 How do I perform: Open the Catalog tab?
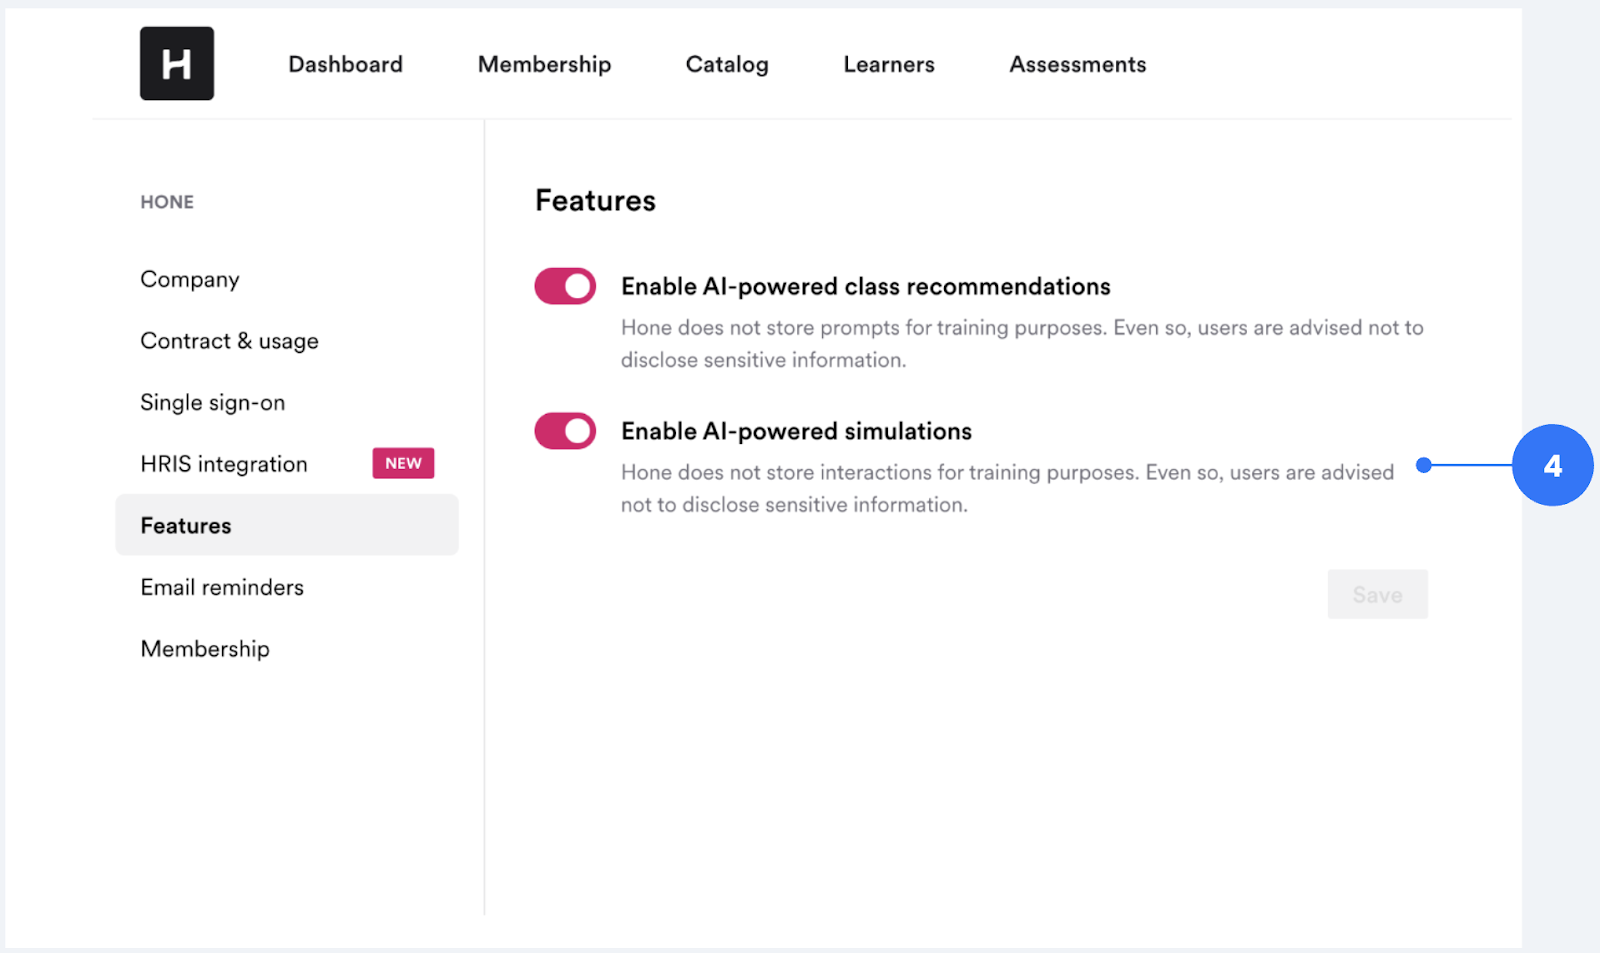click(x=727, y=65)
